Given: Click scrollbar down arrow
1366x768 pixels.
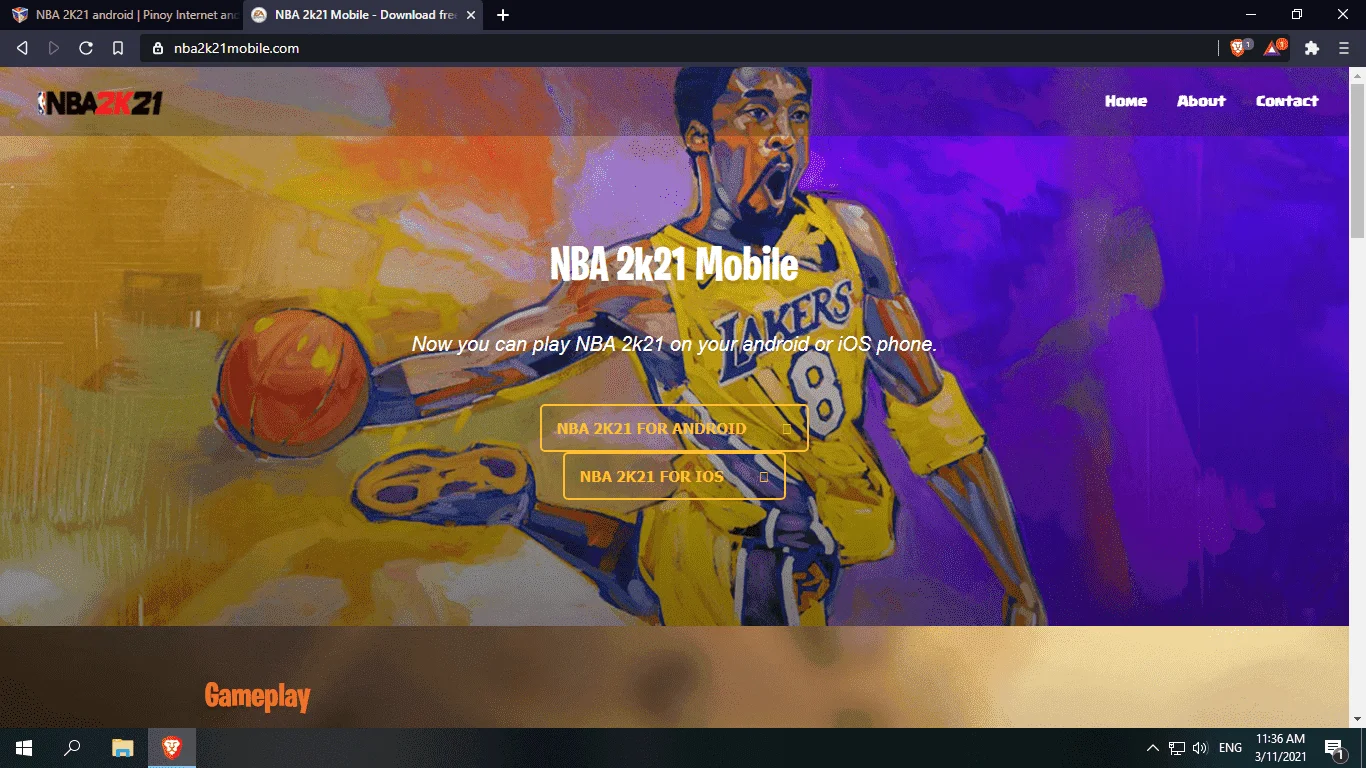Looking at the screenshot, I should [x=1357, y=718].
